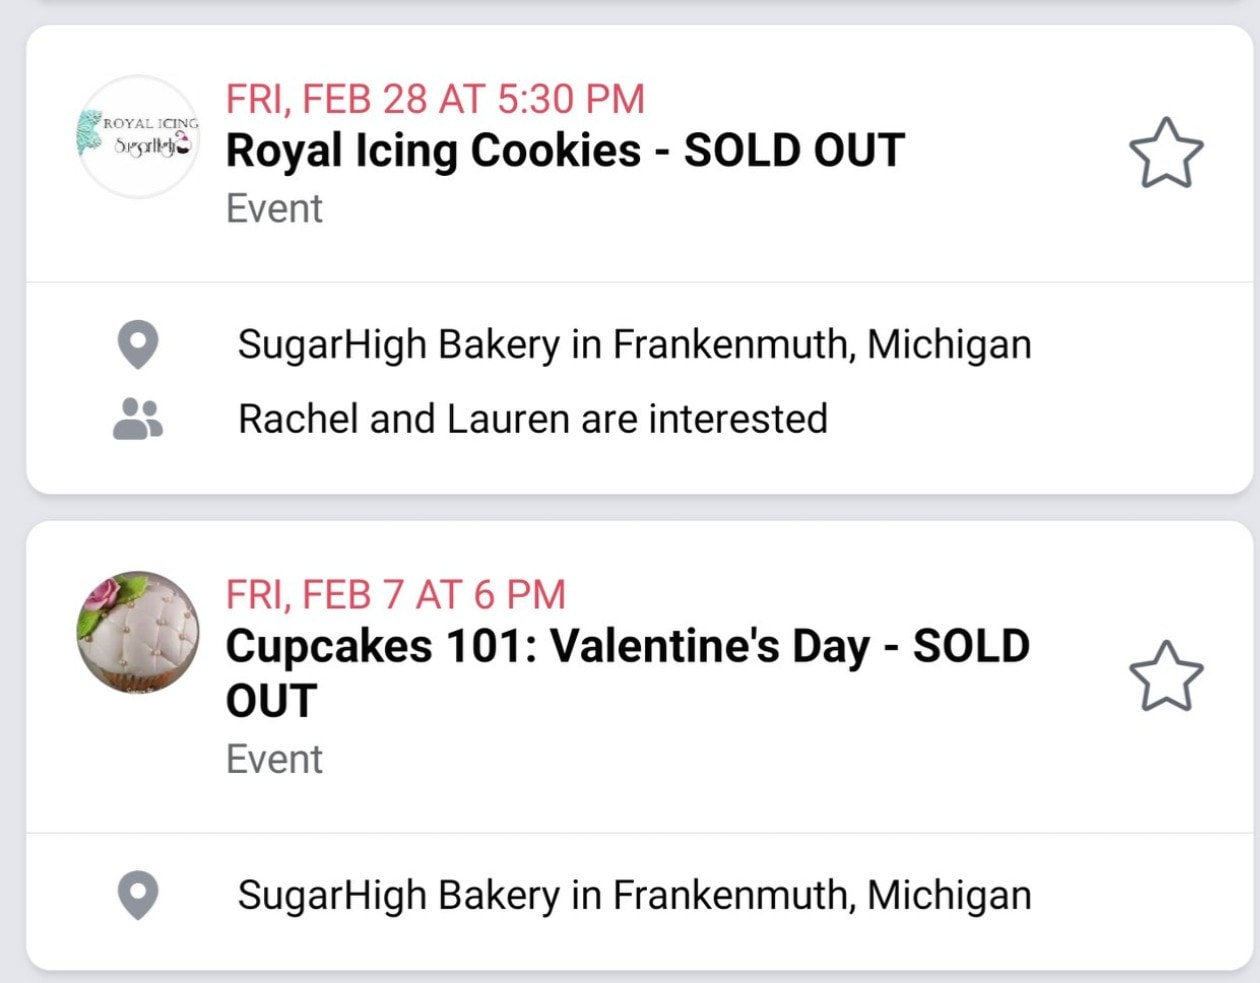The height and width of the screenshot is (983, 1260).
Task: Star the Cupcakes 101 Valentine's Day event
Action: [x=1166, y=676]
